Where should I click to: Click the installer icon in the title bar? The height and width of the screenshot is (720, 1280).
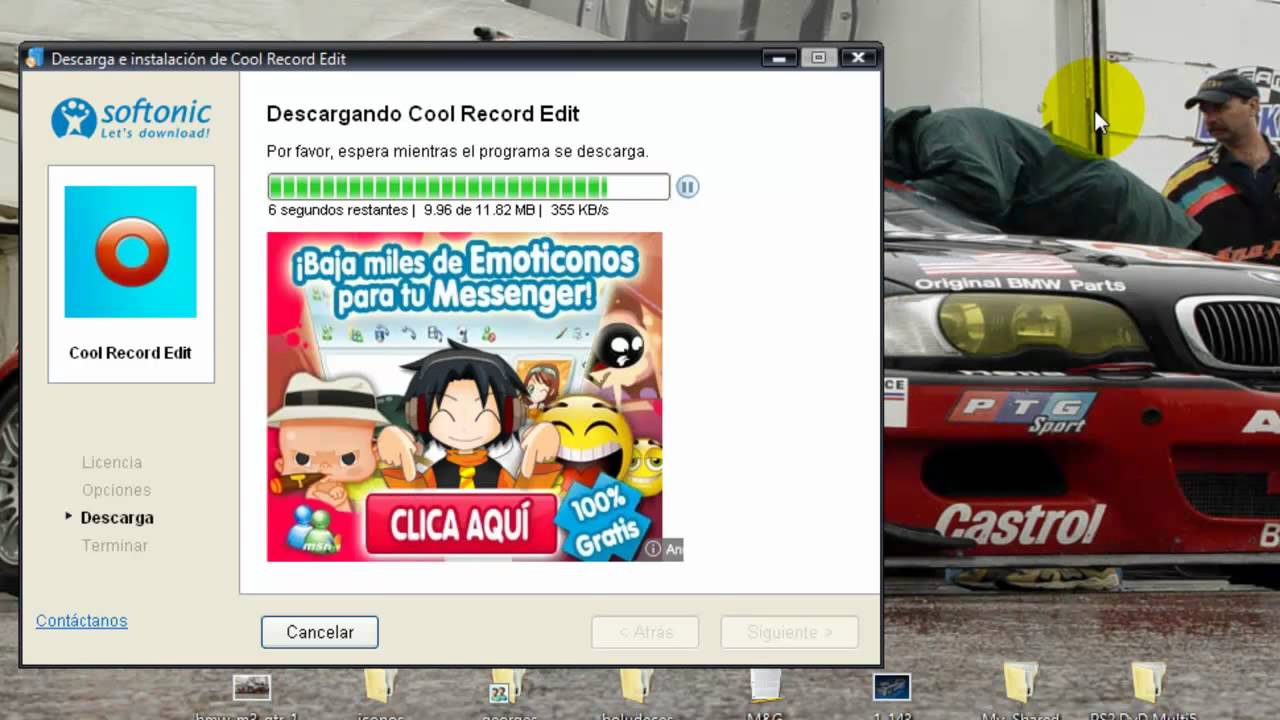(35, 58)
